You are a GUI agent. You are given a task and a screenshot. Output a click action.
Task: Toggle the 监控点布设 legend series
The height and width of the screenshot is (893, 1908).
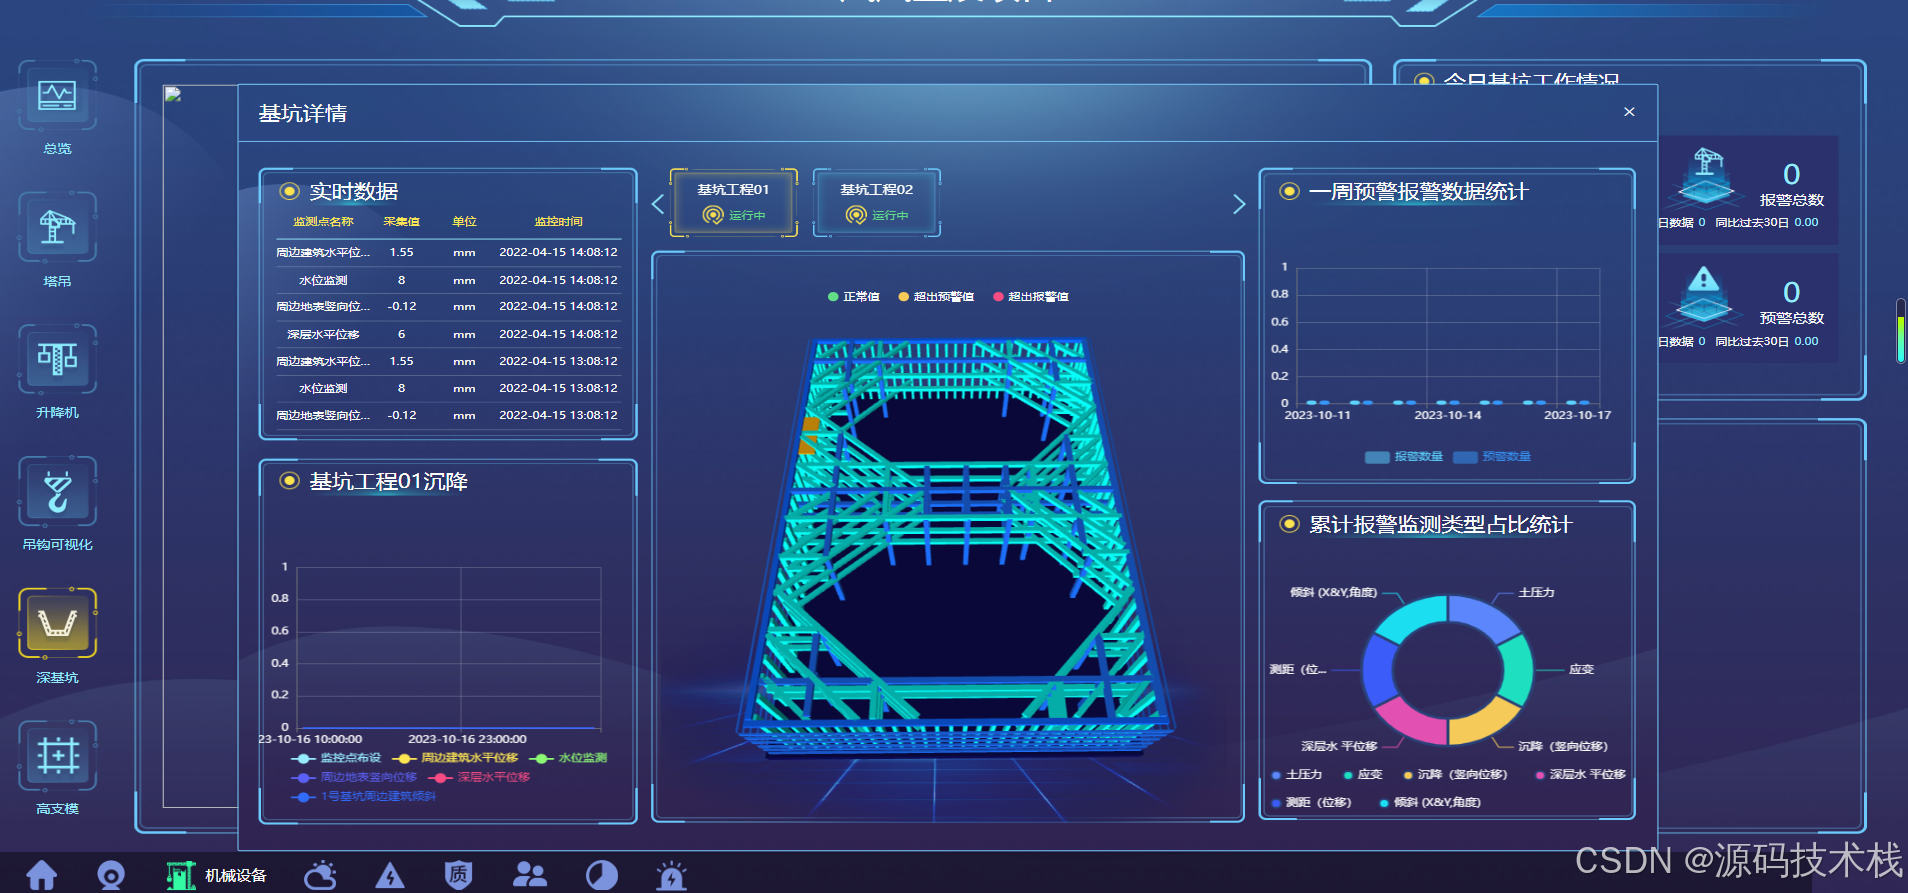point(336,758)
